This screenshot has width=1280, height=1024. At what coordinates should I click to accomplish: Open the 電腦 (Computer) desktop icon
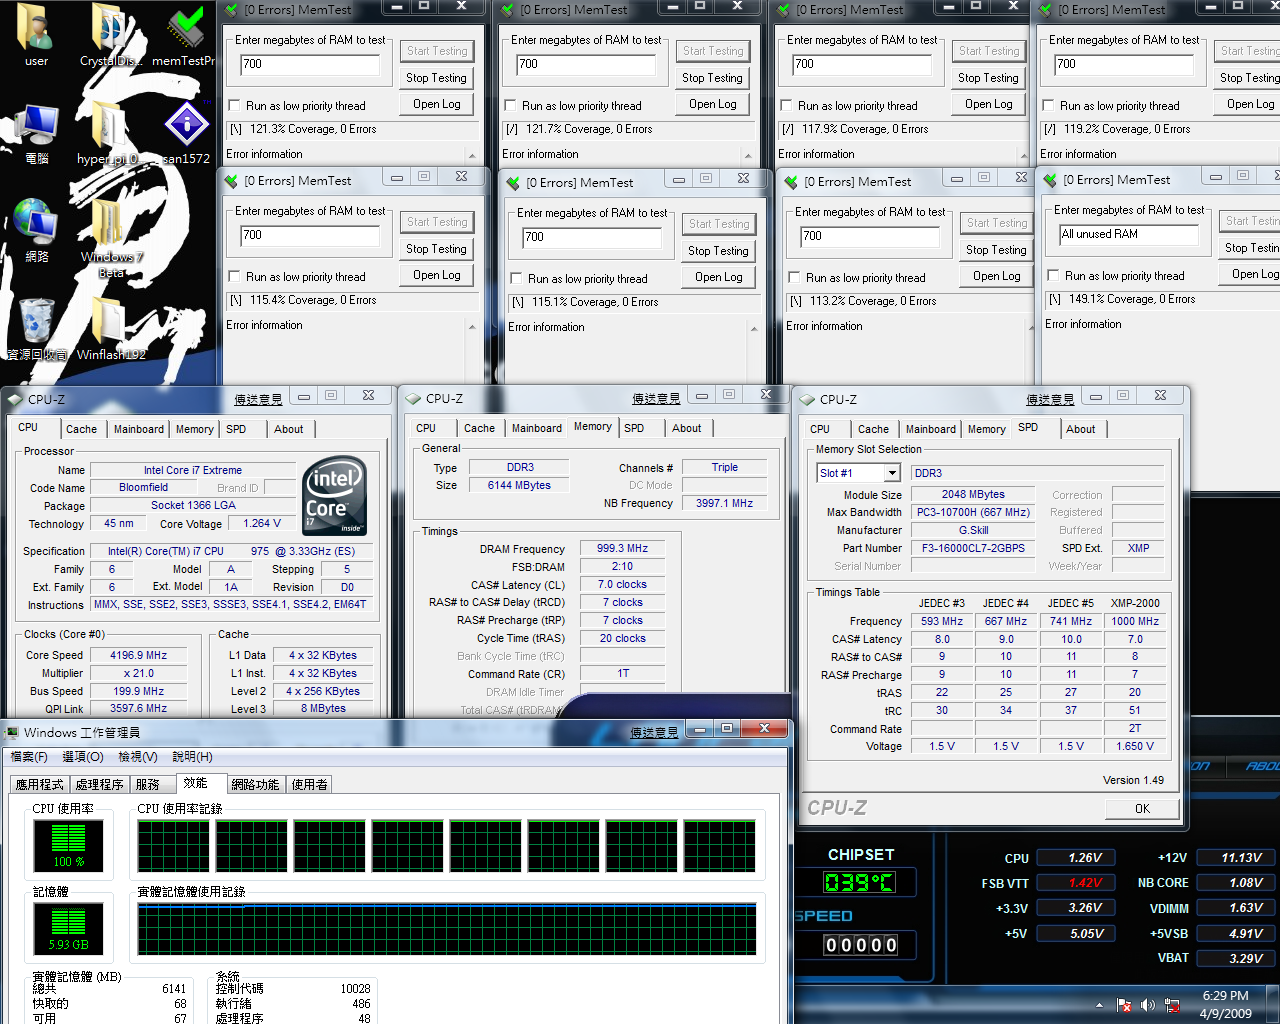[x=36, y=133]
